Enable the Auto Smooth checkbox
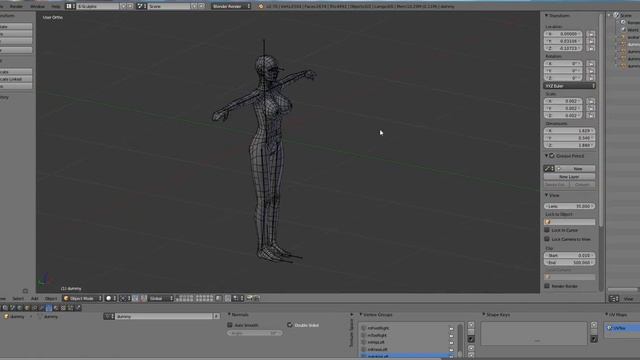This screenshot has height=360, width=640. (230, 325)
